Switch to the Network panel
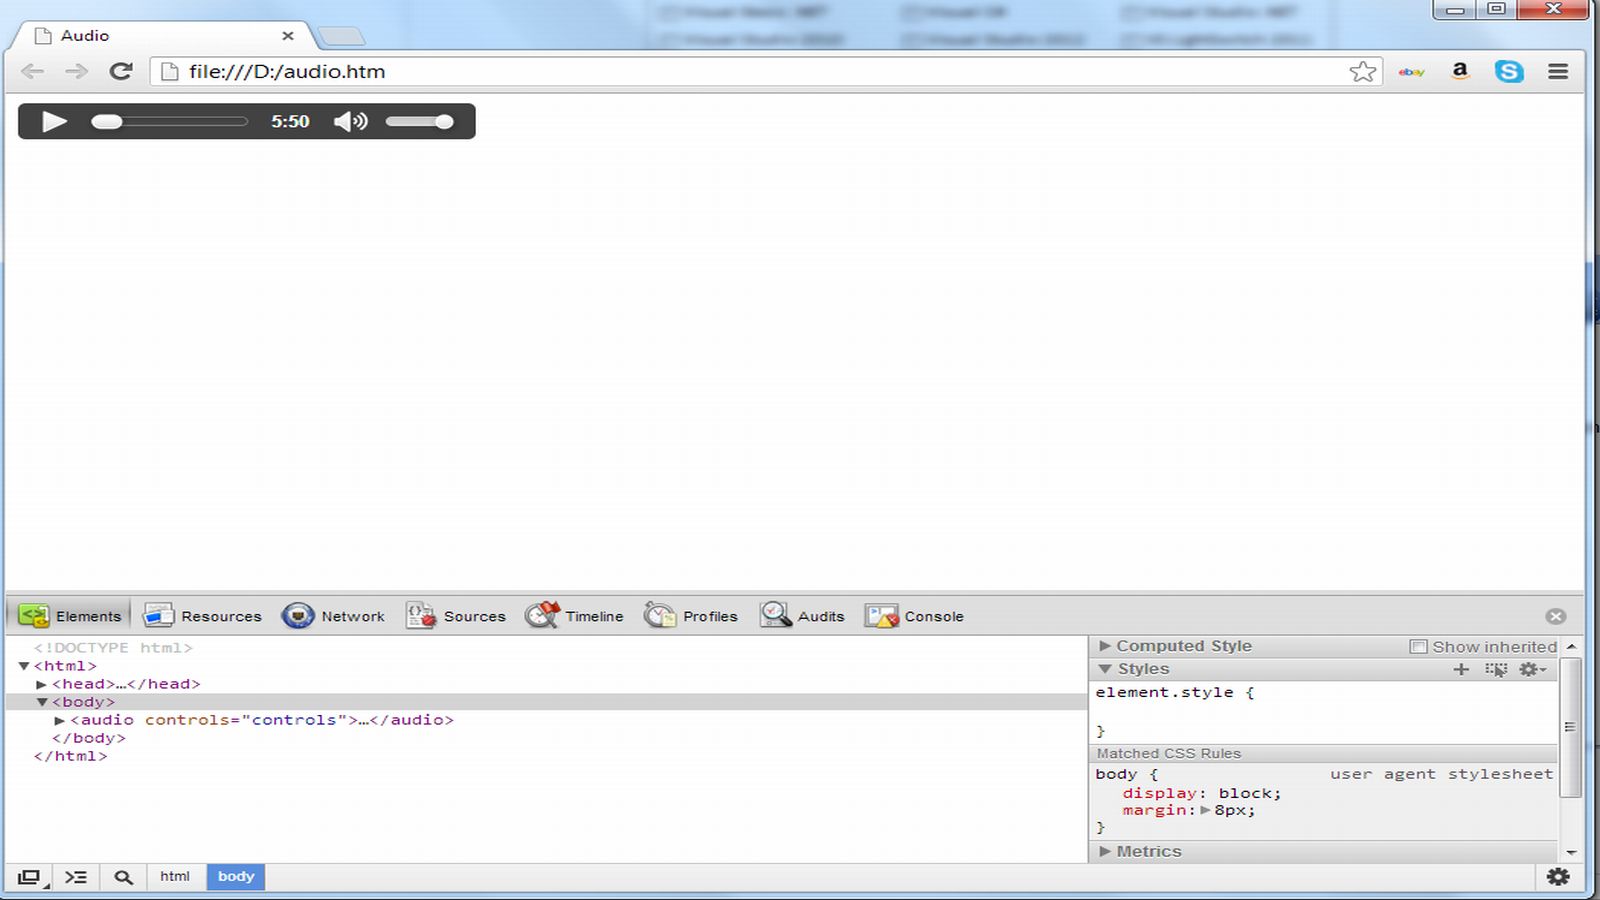 [333, 616]
